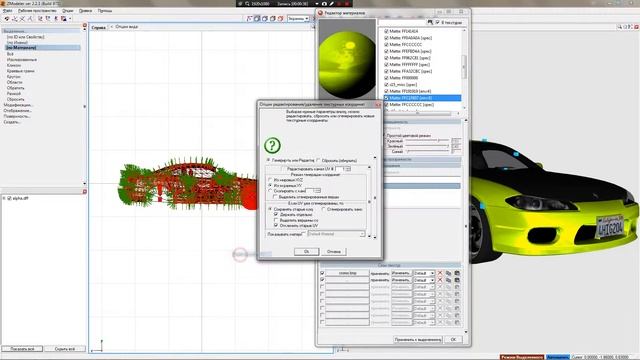
Task: Select [по ID или Свойству] command
Action: pyautogui.click(x=25, y=37)
